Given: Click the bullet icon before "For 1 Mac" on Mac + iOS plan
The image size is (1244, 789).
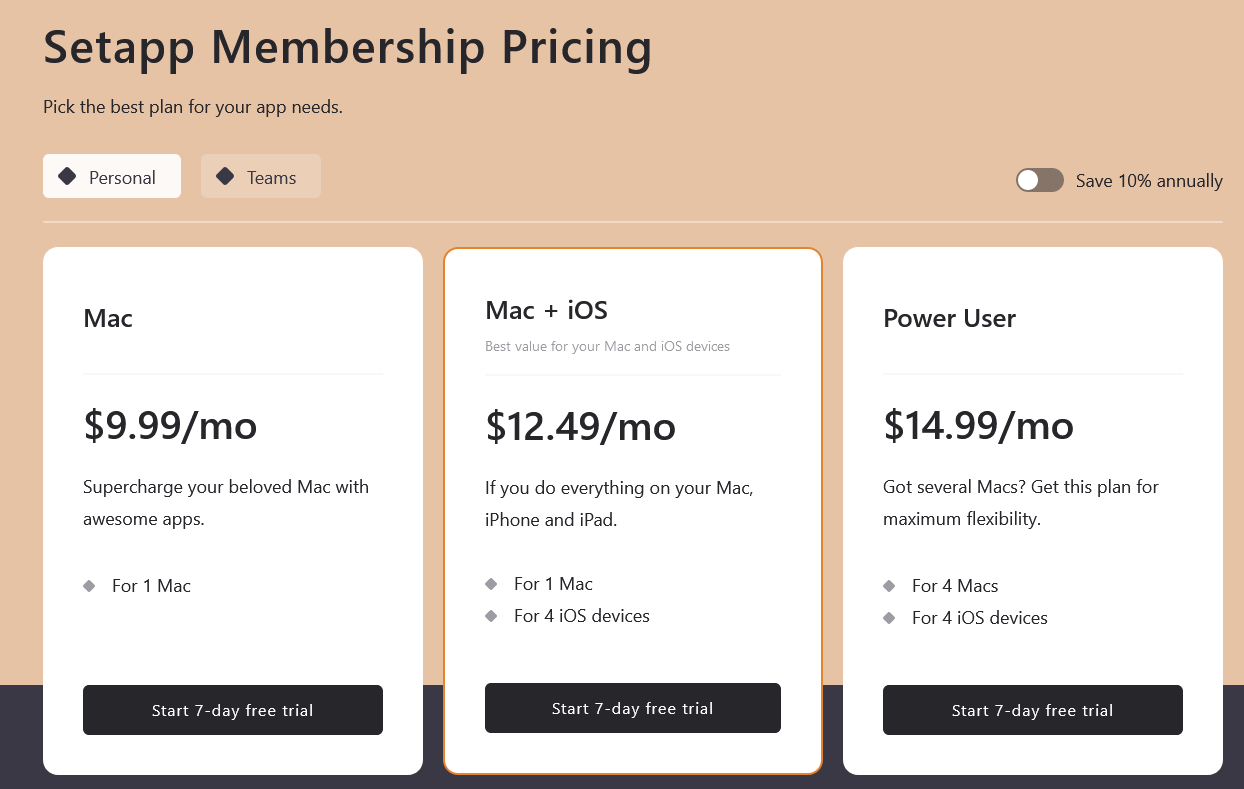Looking at the screenshot, I should [491, 584].
